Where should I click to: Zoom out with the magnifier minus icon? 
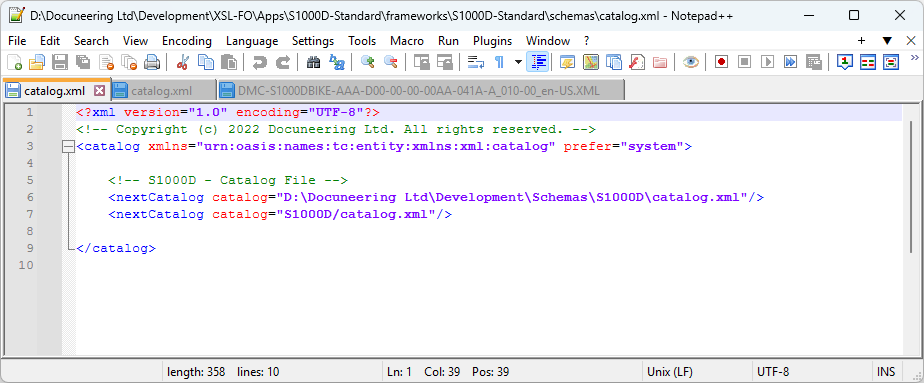390,62
